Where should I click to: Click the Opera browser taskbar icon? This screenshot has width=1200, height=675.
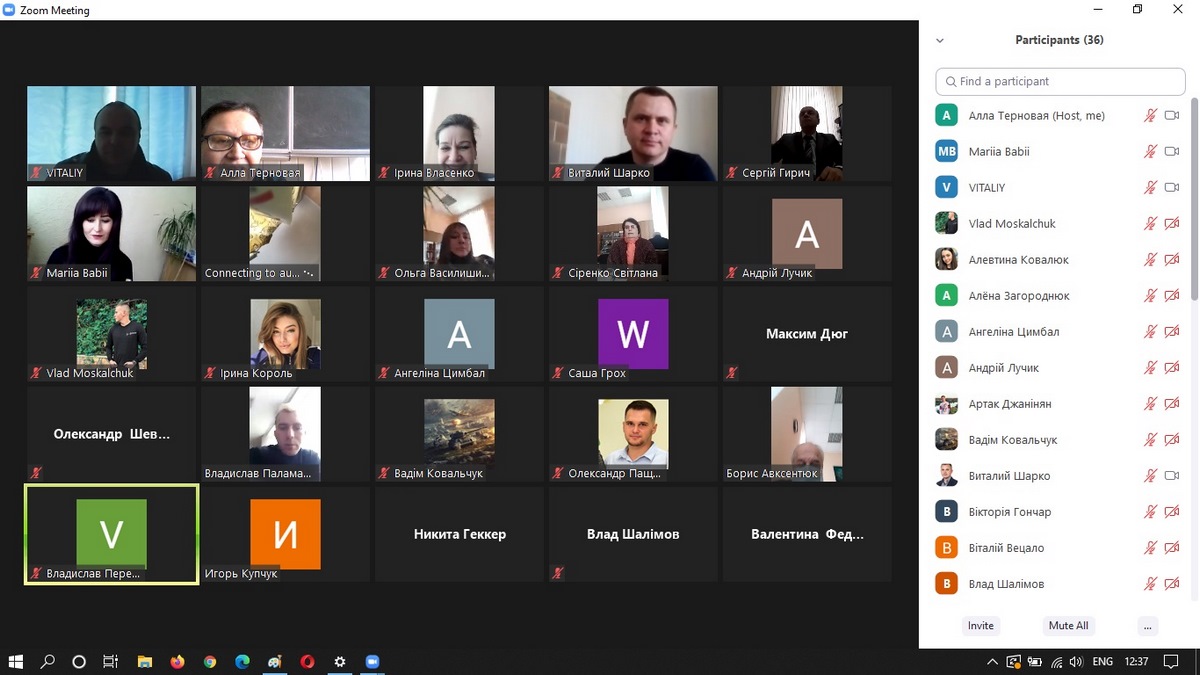[x=308, y=662]
